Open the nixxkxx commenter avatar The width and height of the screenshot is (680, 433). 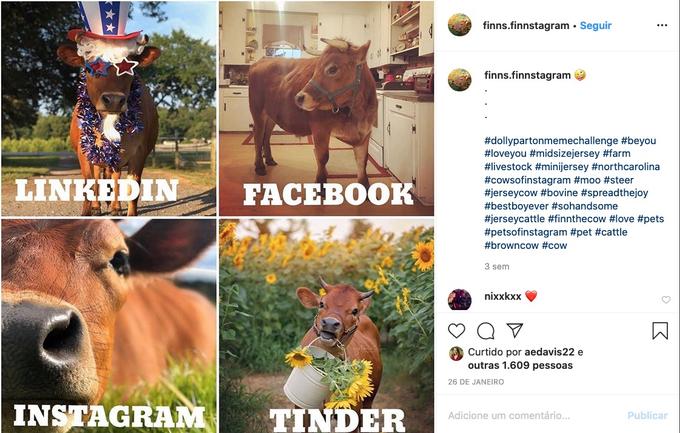[x=460, y=298]
